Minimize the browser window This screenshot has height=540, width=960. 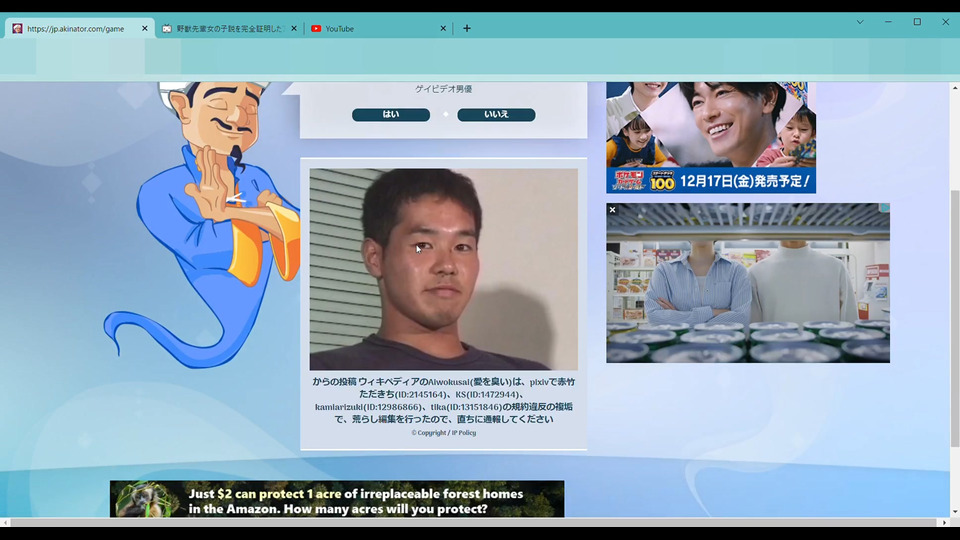pyautogui.click(x=888, y=22)
